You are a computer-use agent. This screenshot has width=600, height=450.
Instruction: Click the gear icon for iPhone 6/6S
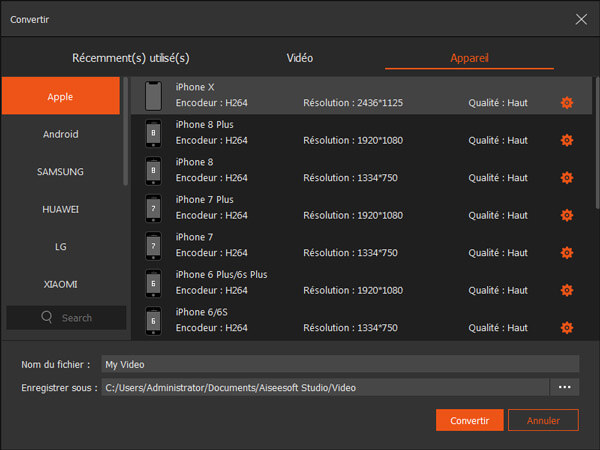(567, 327)
